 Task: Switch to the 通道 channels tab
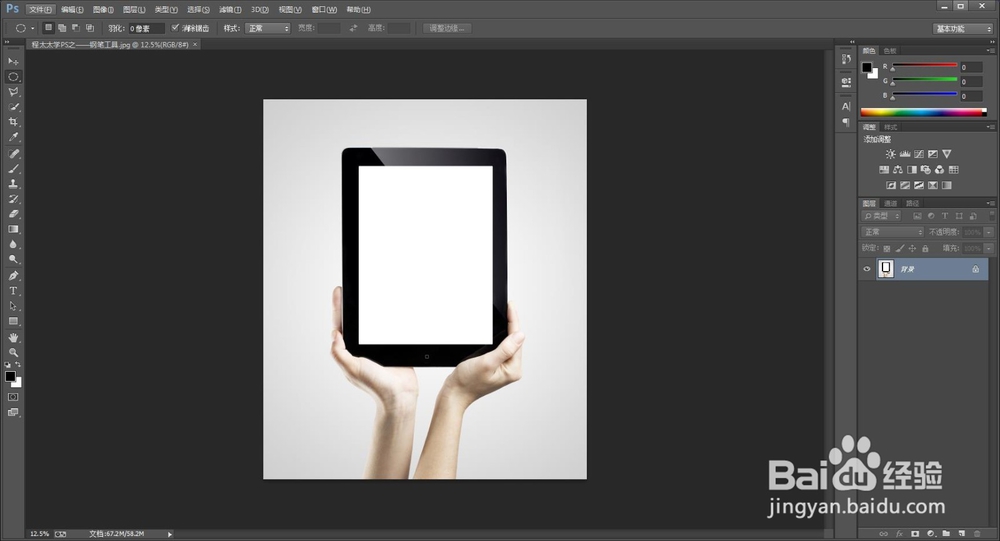891,204
